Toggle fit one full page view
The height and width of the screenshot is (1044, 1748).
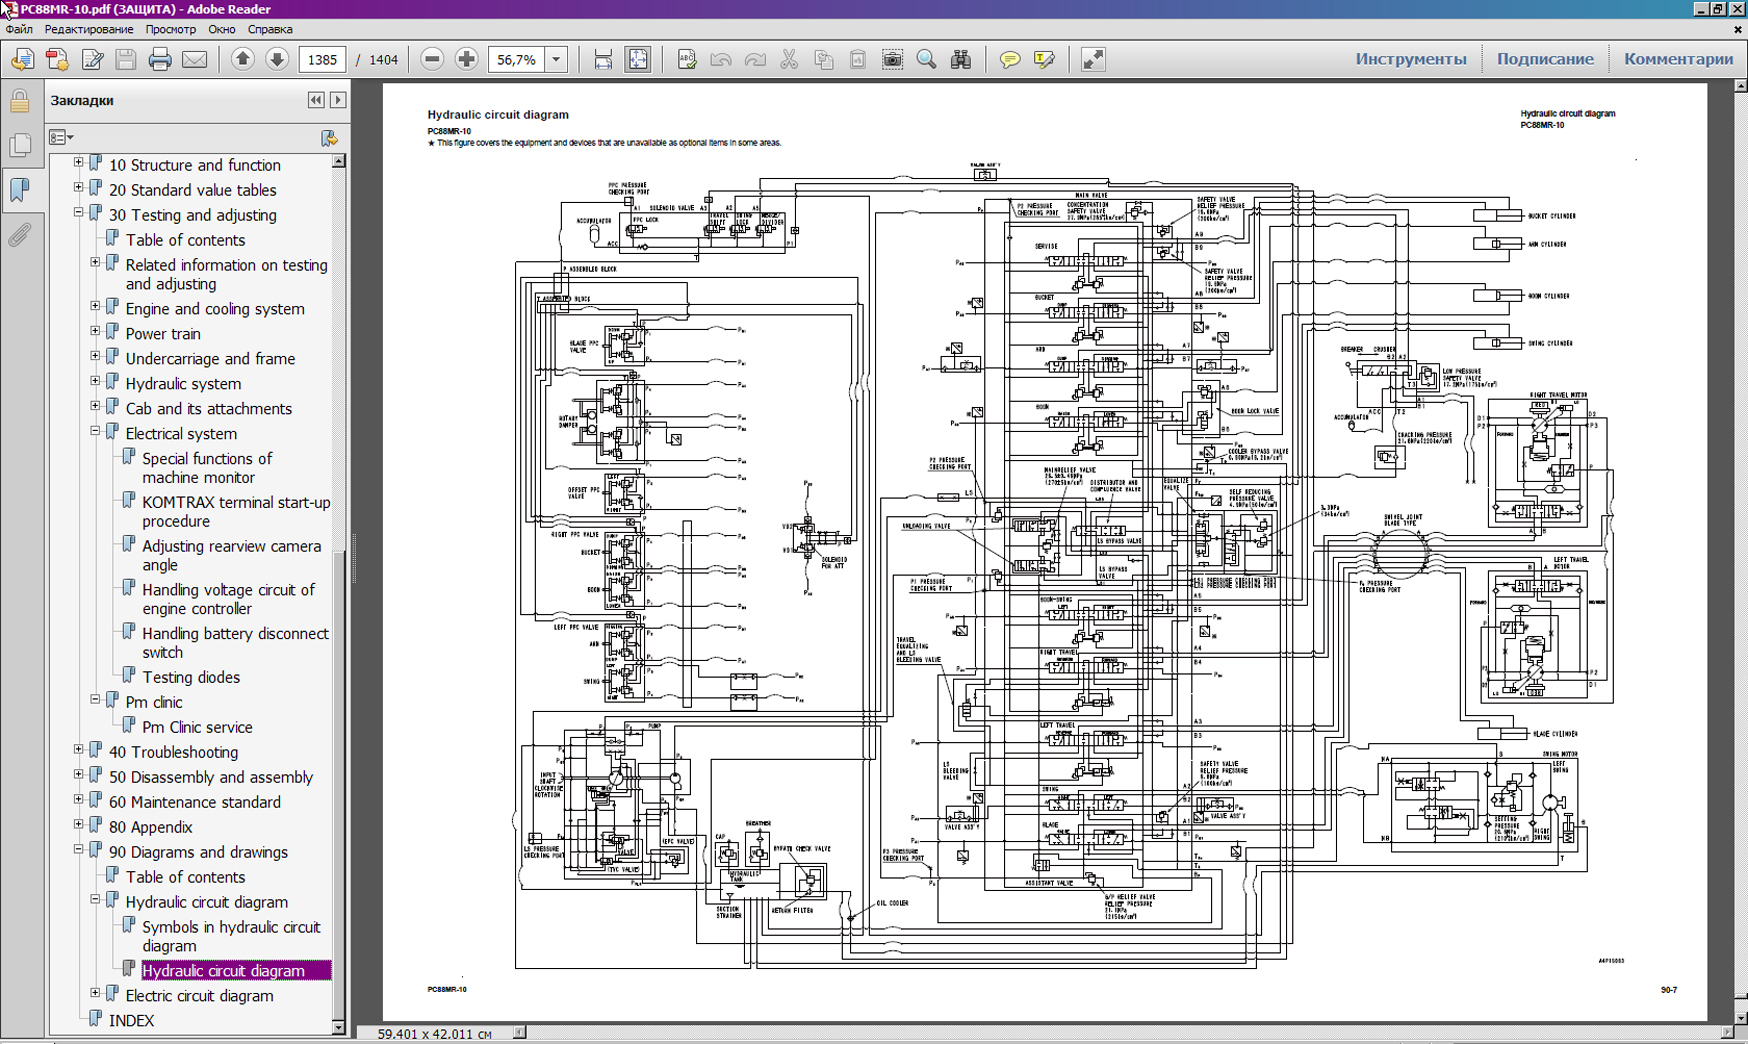(x=637, y=60)
